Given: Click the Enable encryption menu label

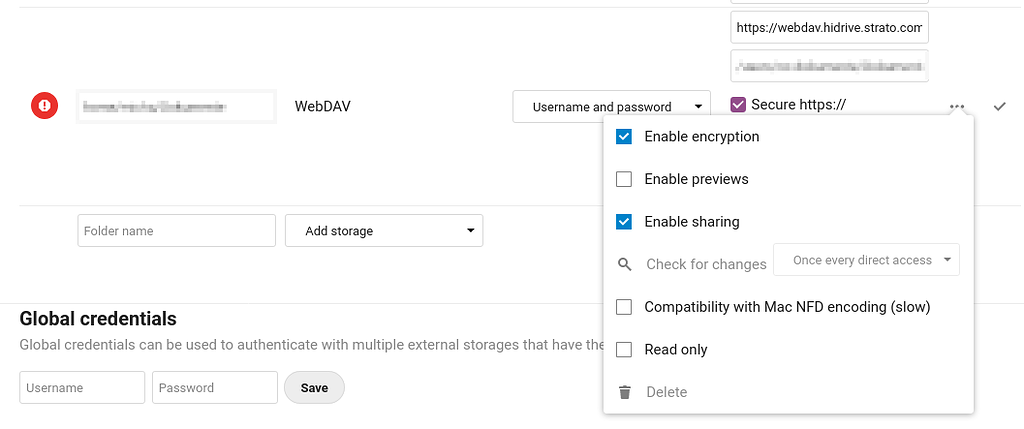Looking at the screenshot, I should pos(701,137).
